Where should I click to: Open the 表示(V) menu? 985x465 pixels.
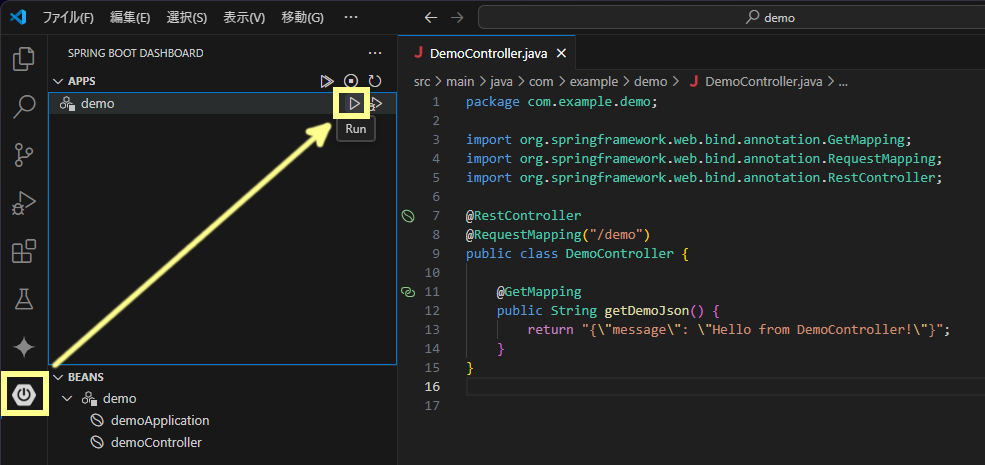pos(244,18)
